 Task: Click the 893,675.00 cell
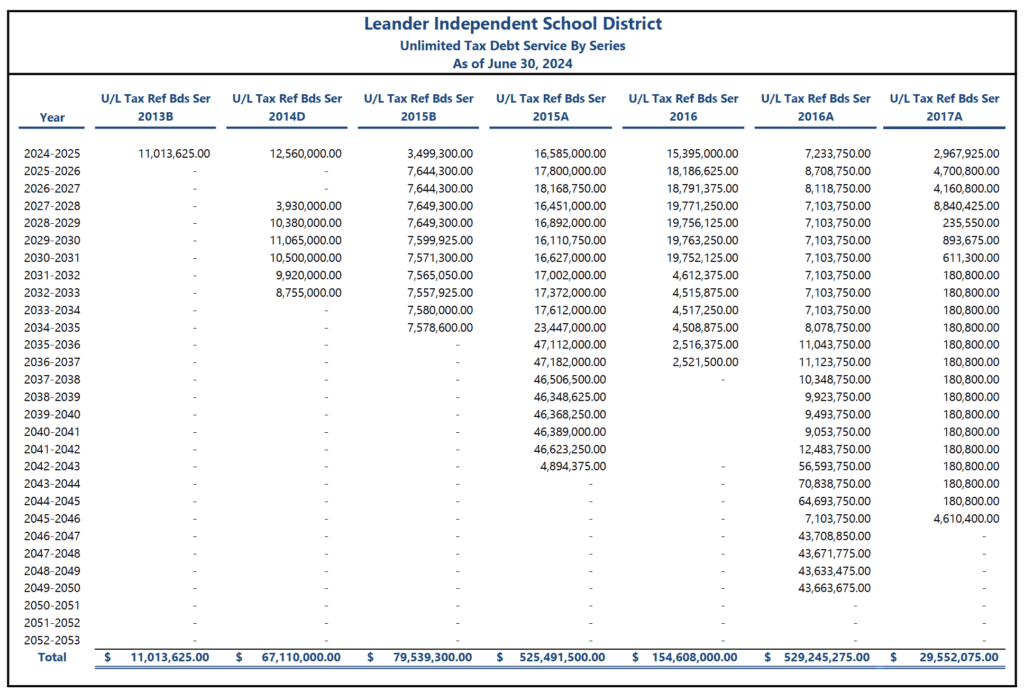coord(971,241)
